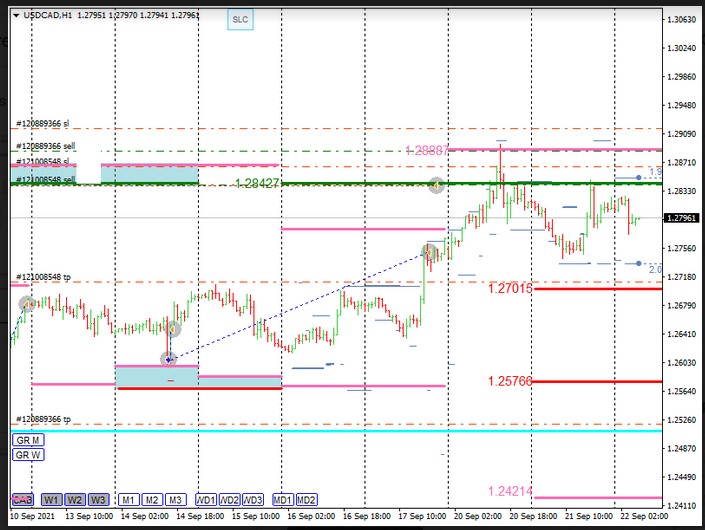The image size is (705, 530).
Task: Click the 17 Sep 10:00 time label
Action: [x=422, y=516]
